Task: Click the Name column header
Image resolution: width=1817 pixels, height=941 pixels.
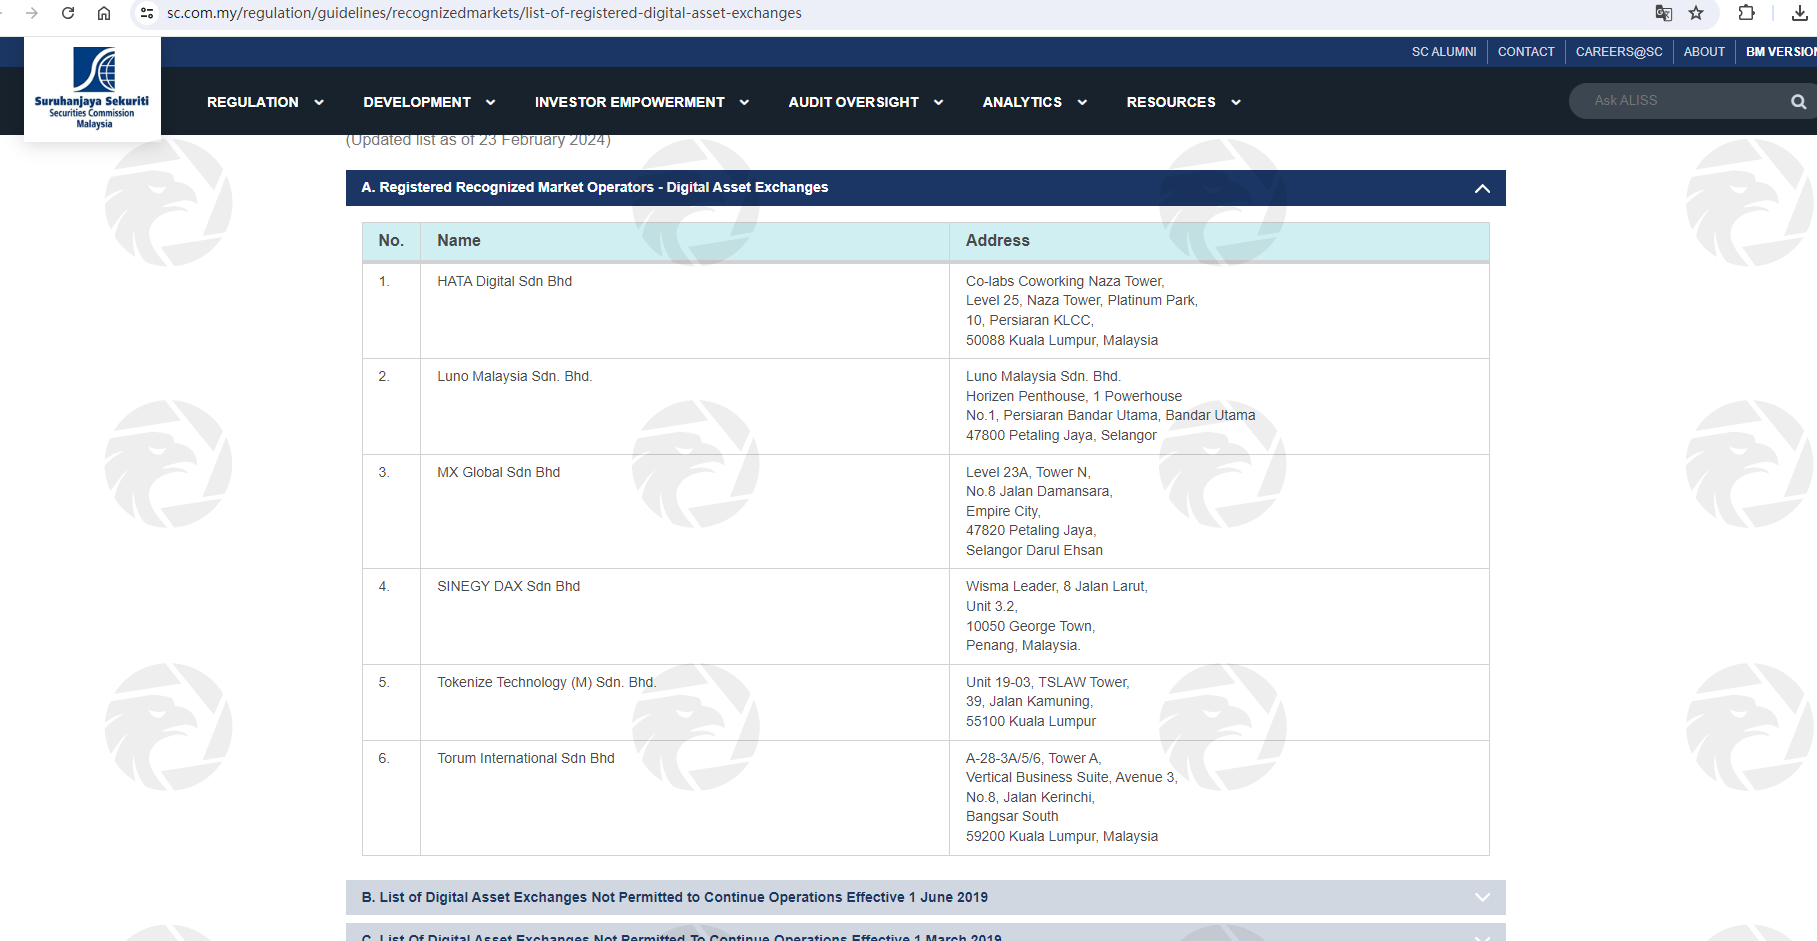Action: [459, 240]
